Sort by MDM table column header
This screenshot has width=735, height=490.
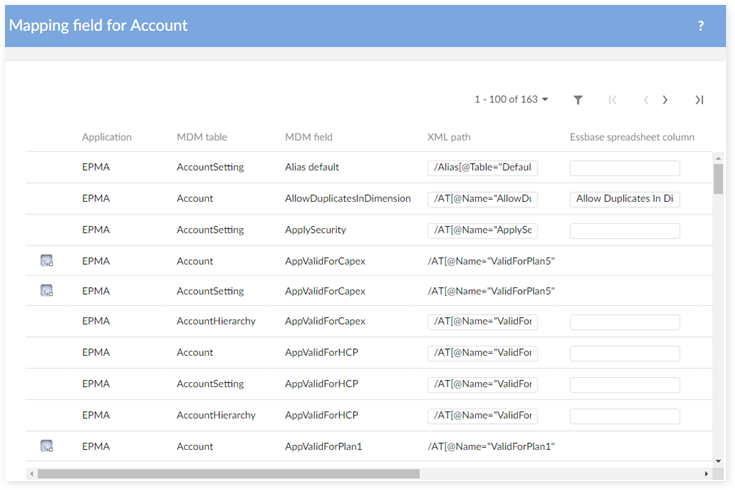pyautogui.click(x=202, y=137)
